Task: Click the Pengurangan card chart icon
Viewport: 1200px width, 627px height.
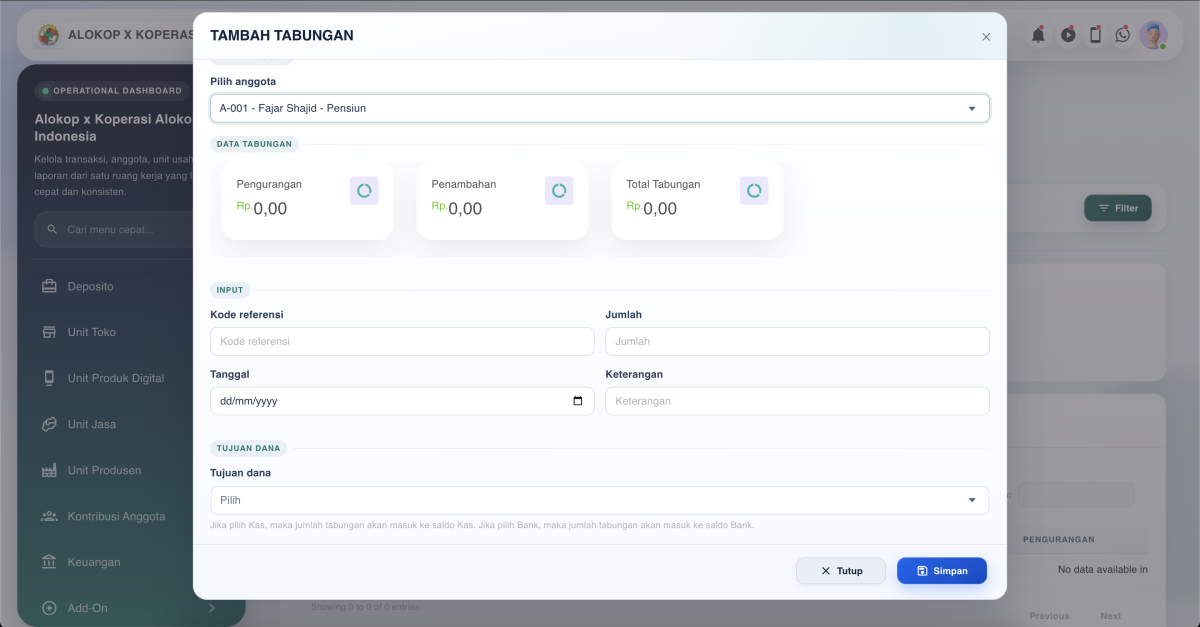Action: tap(364, 191)
